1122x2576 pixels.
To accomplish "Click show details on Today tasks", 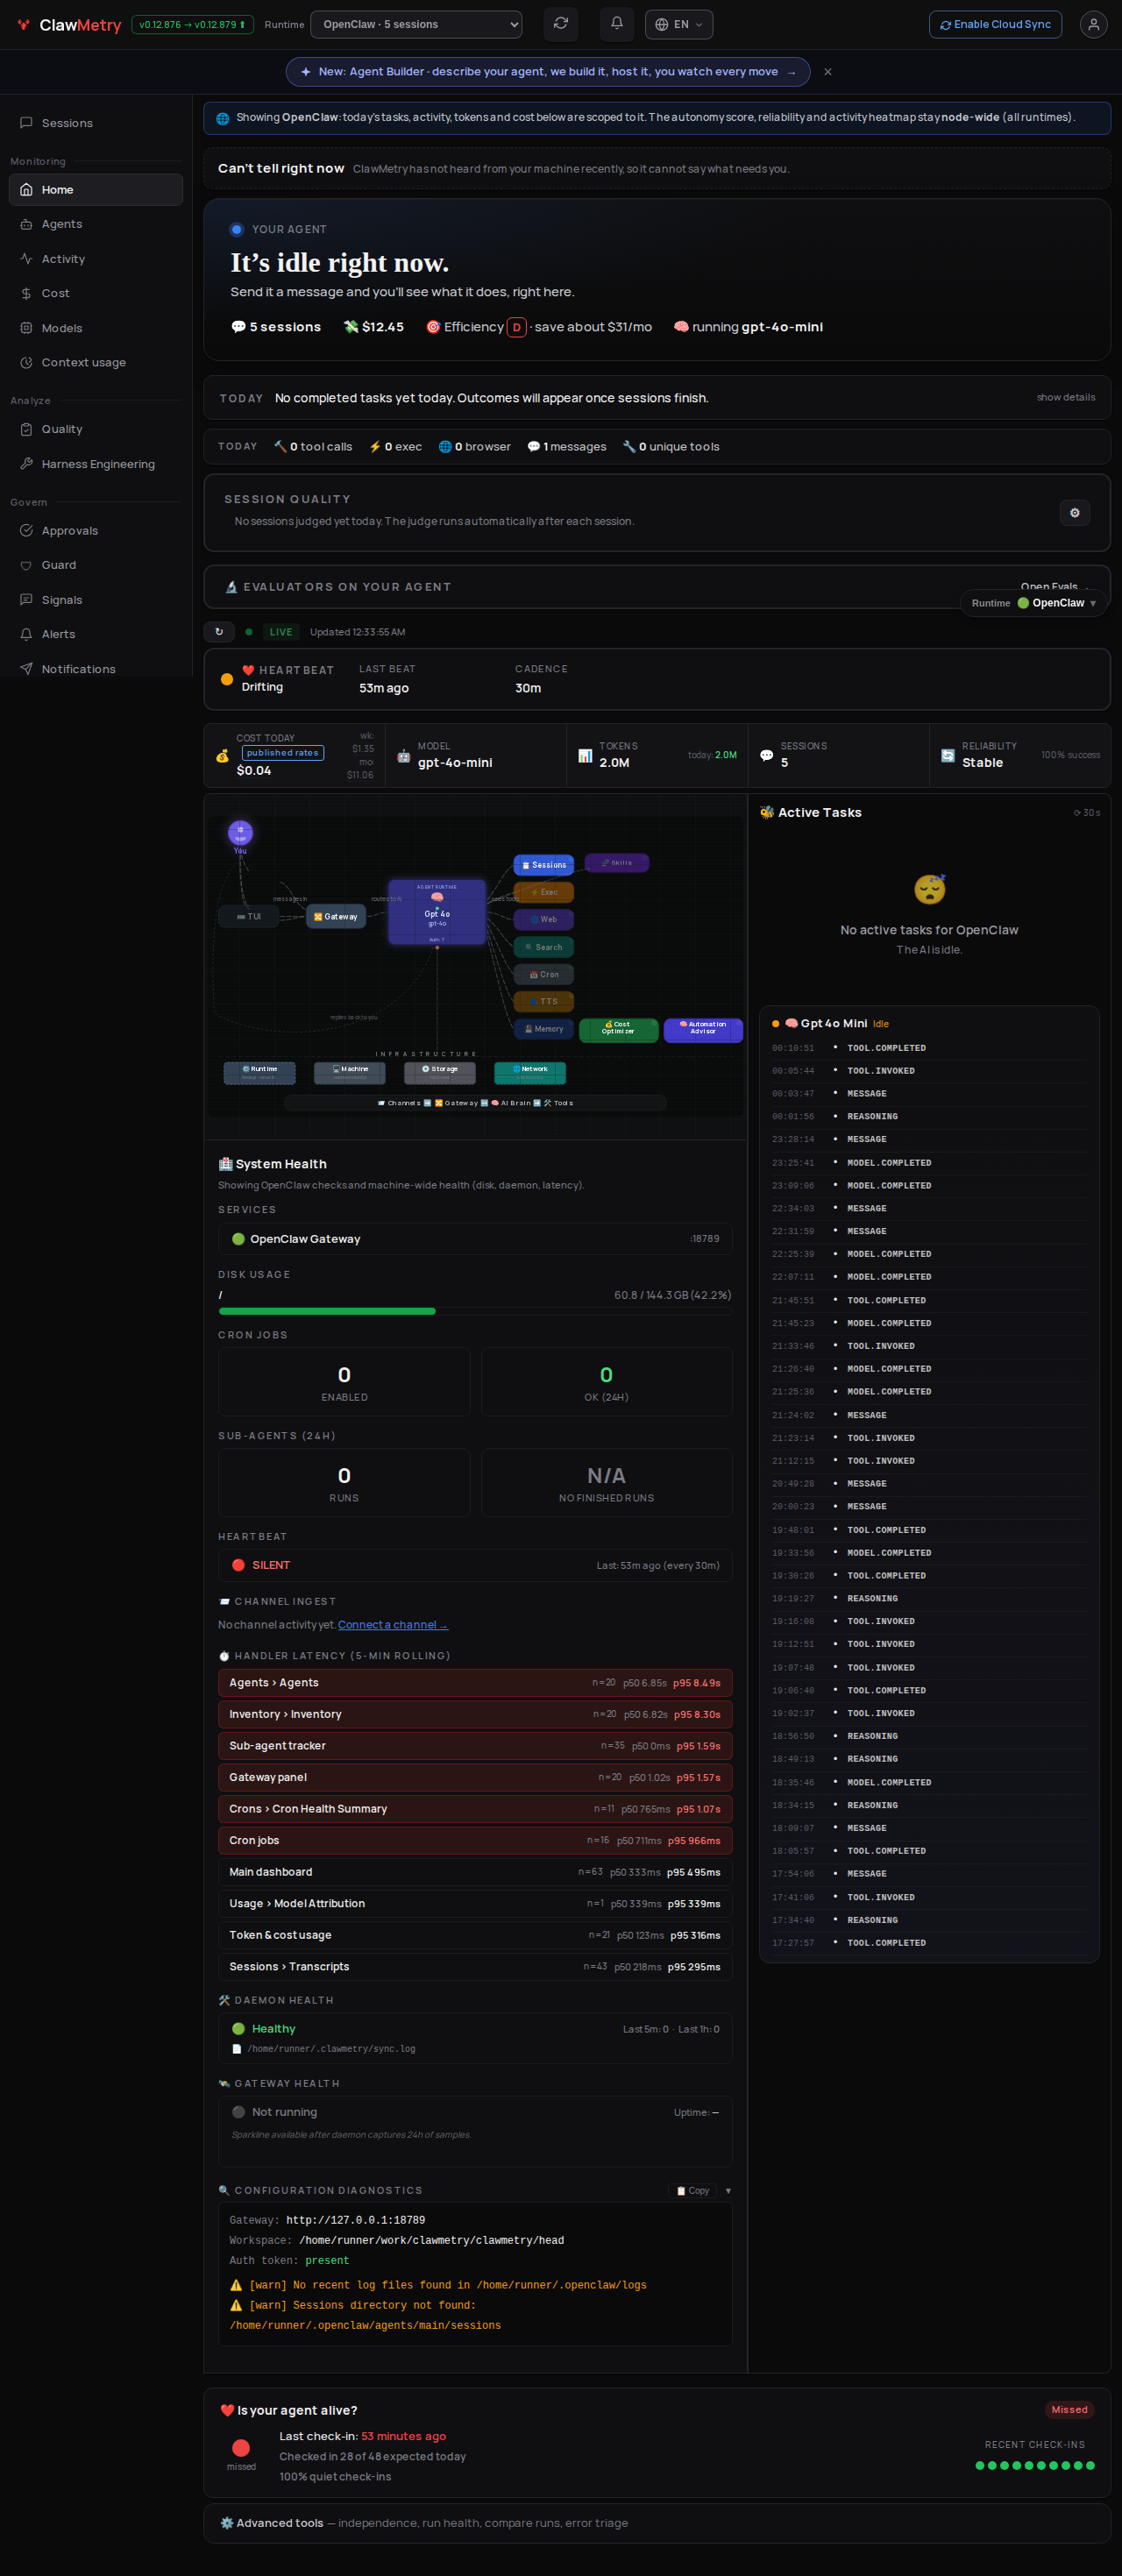I will 1066,398.
